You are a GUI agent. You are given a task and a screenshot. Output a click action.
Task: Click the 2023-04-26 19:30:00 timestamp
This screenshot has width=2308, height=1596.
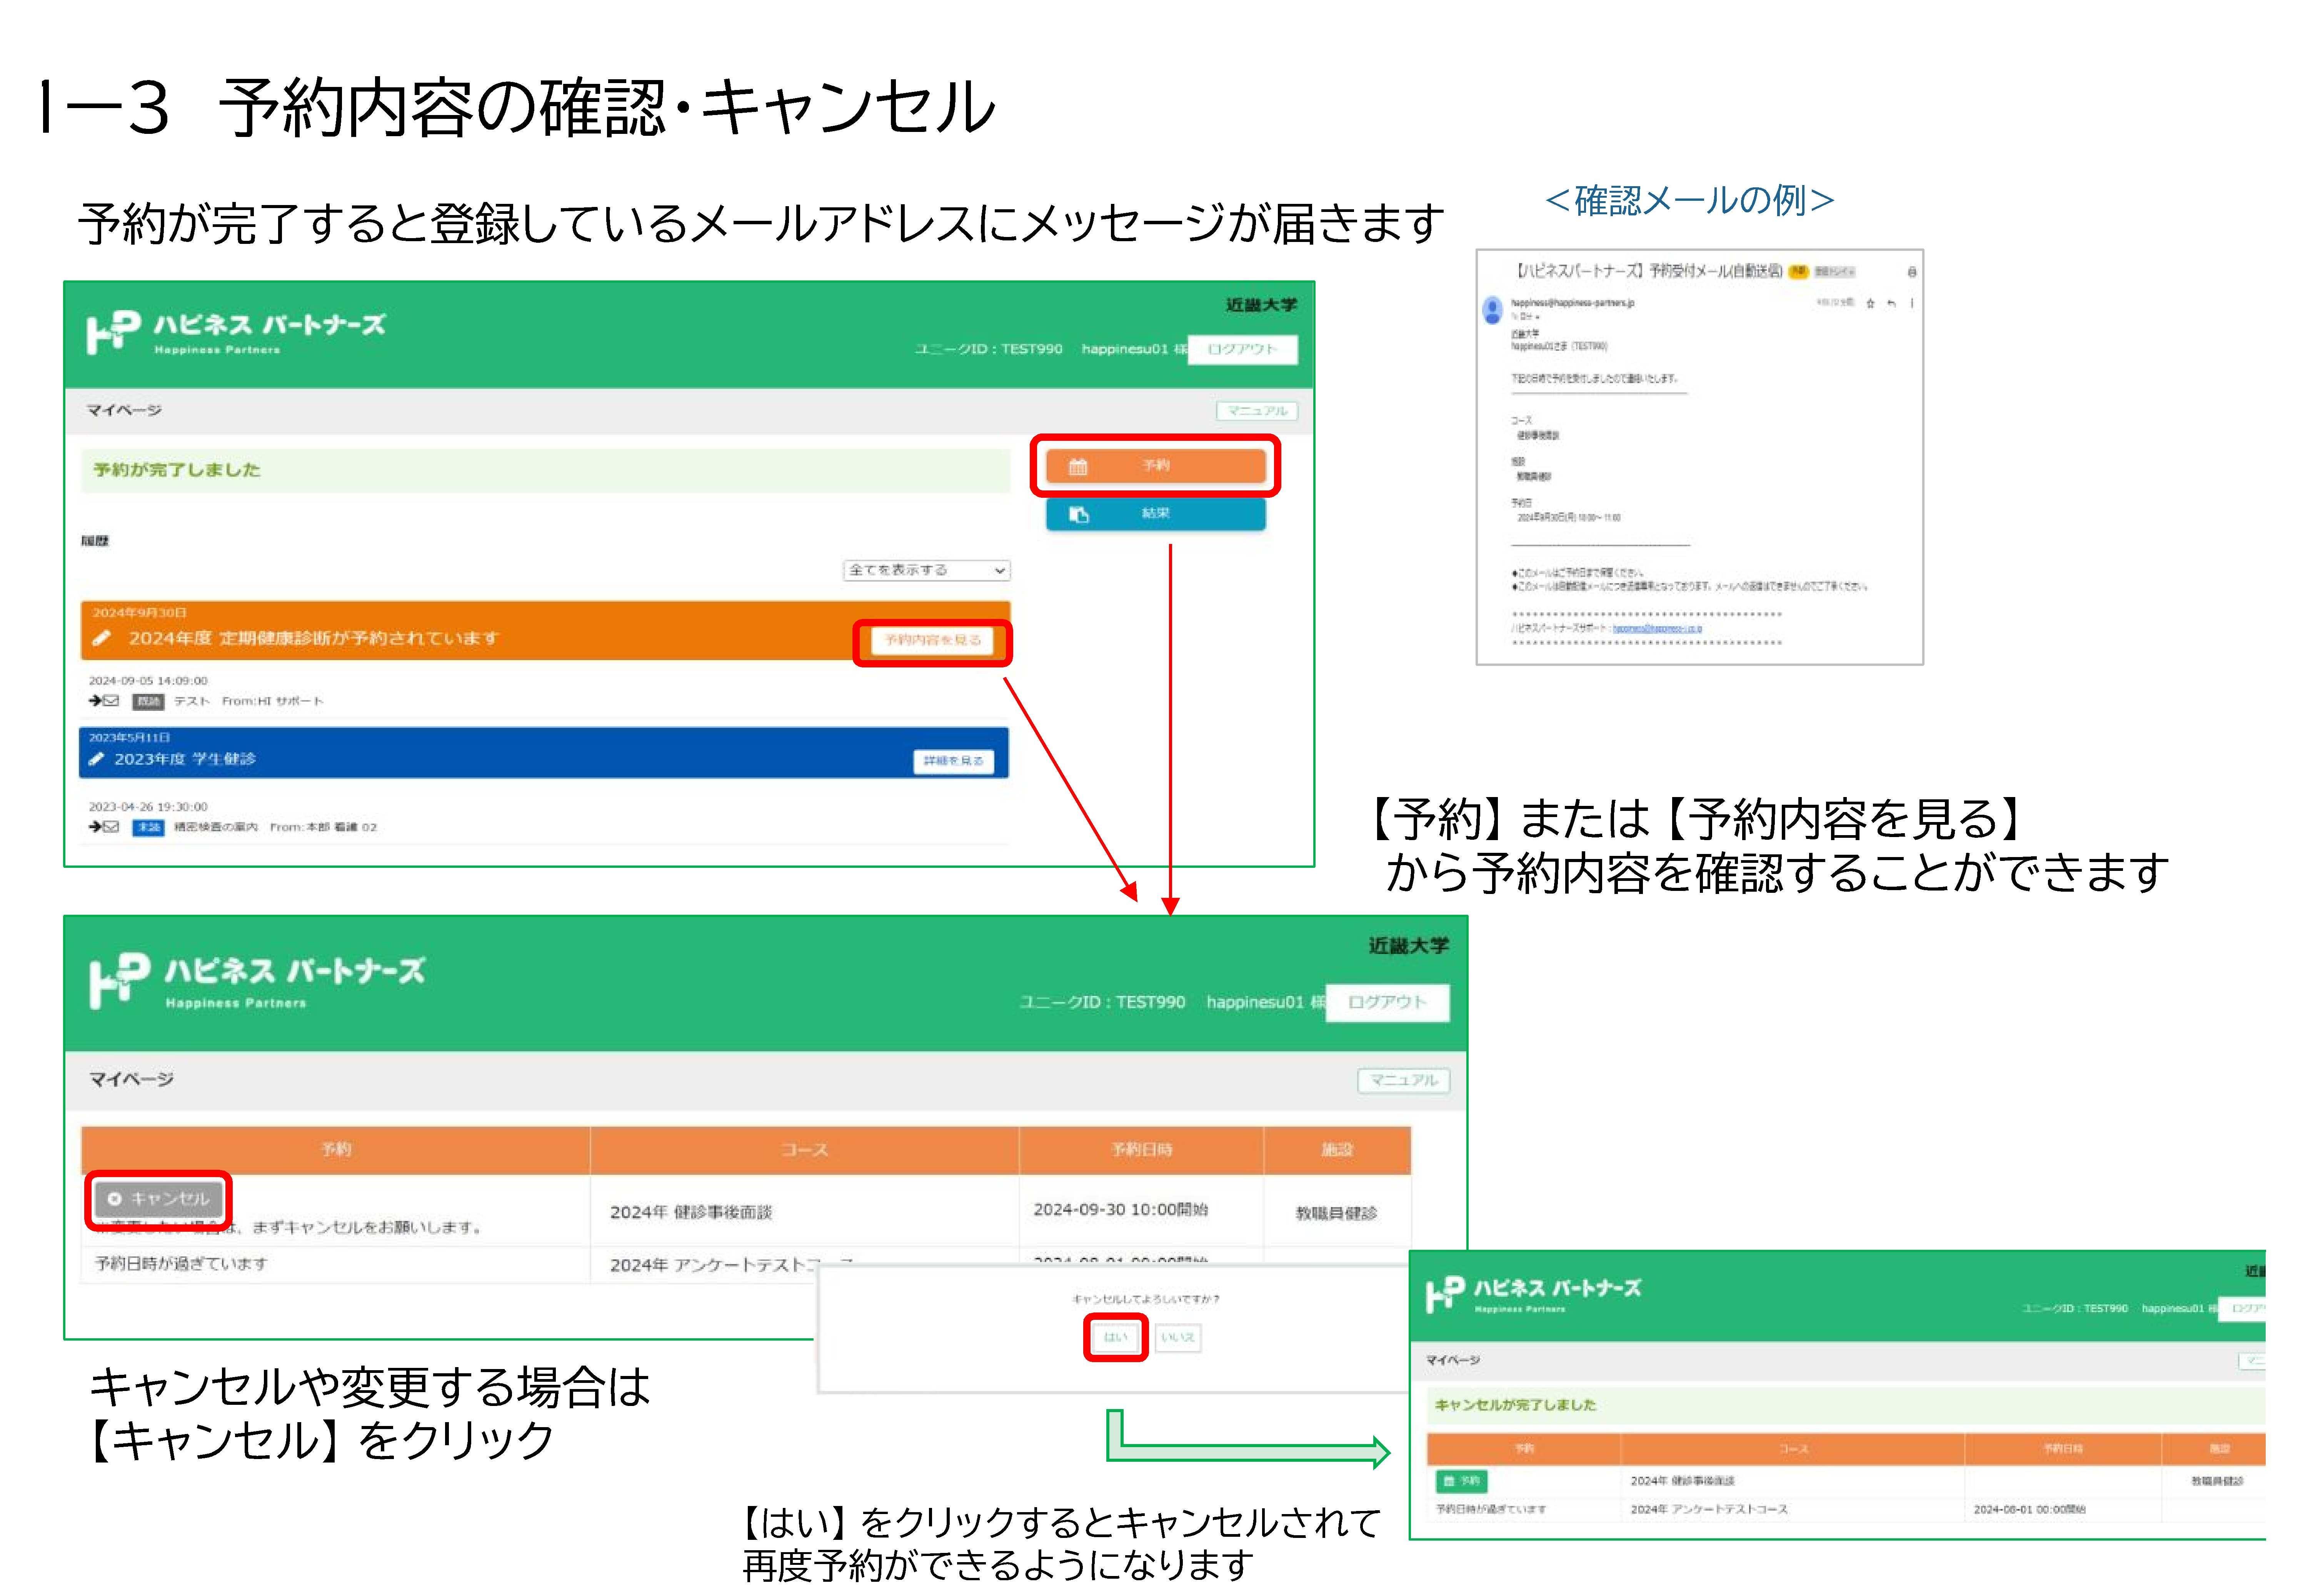click(148, 807)
